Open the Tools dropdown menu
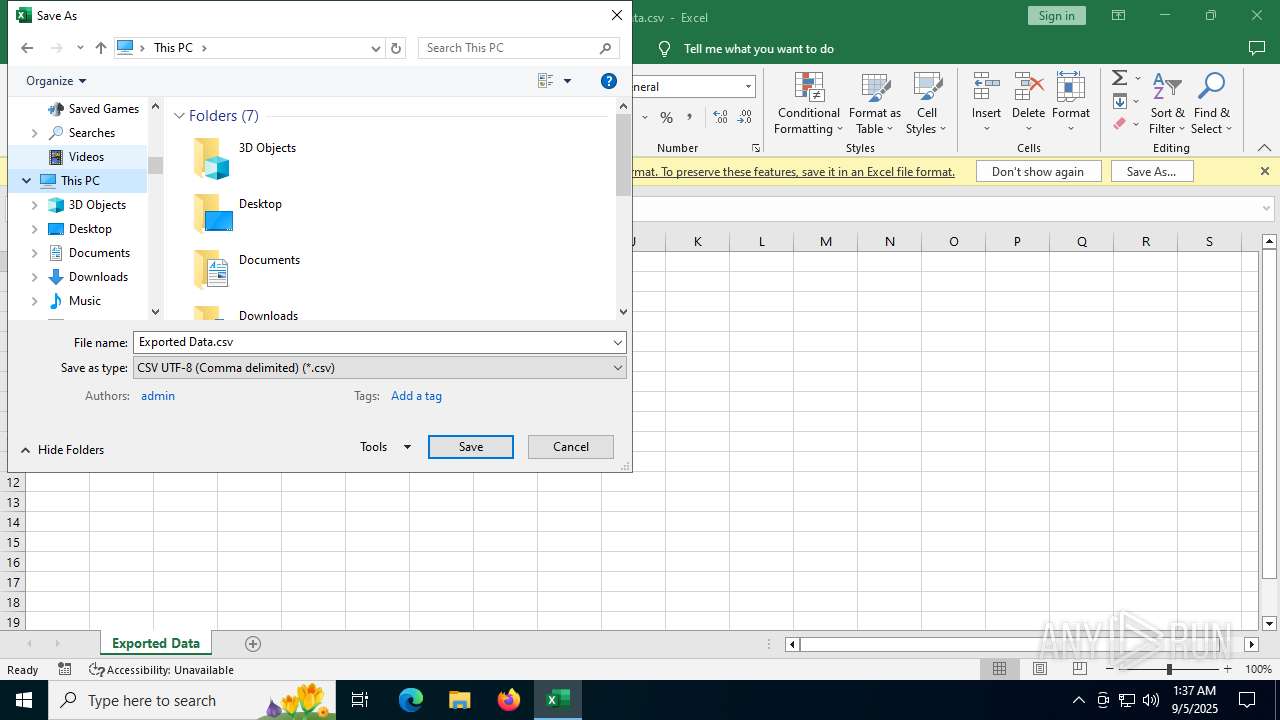 (385, 447)
